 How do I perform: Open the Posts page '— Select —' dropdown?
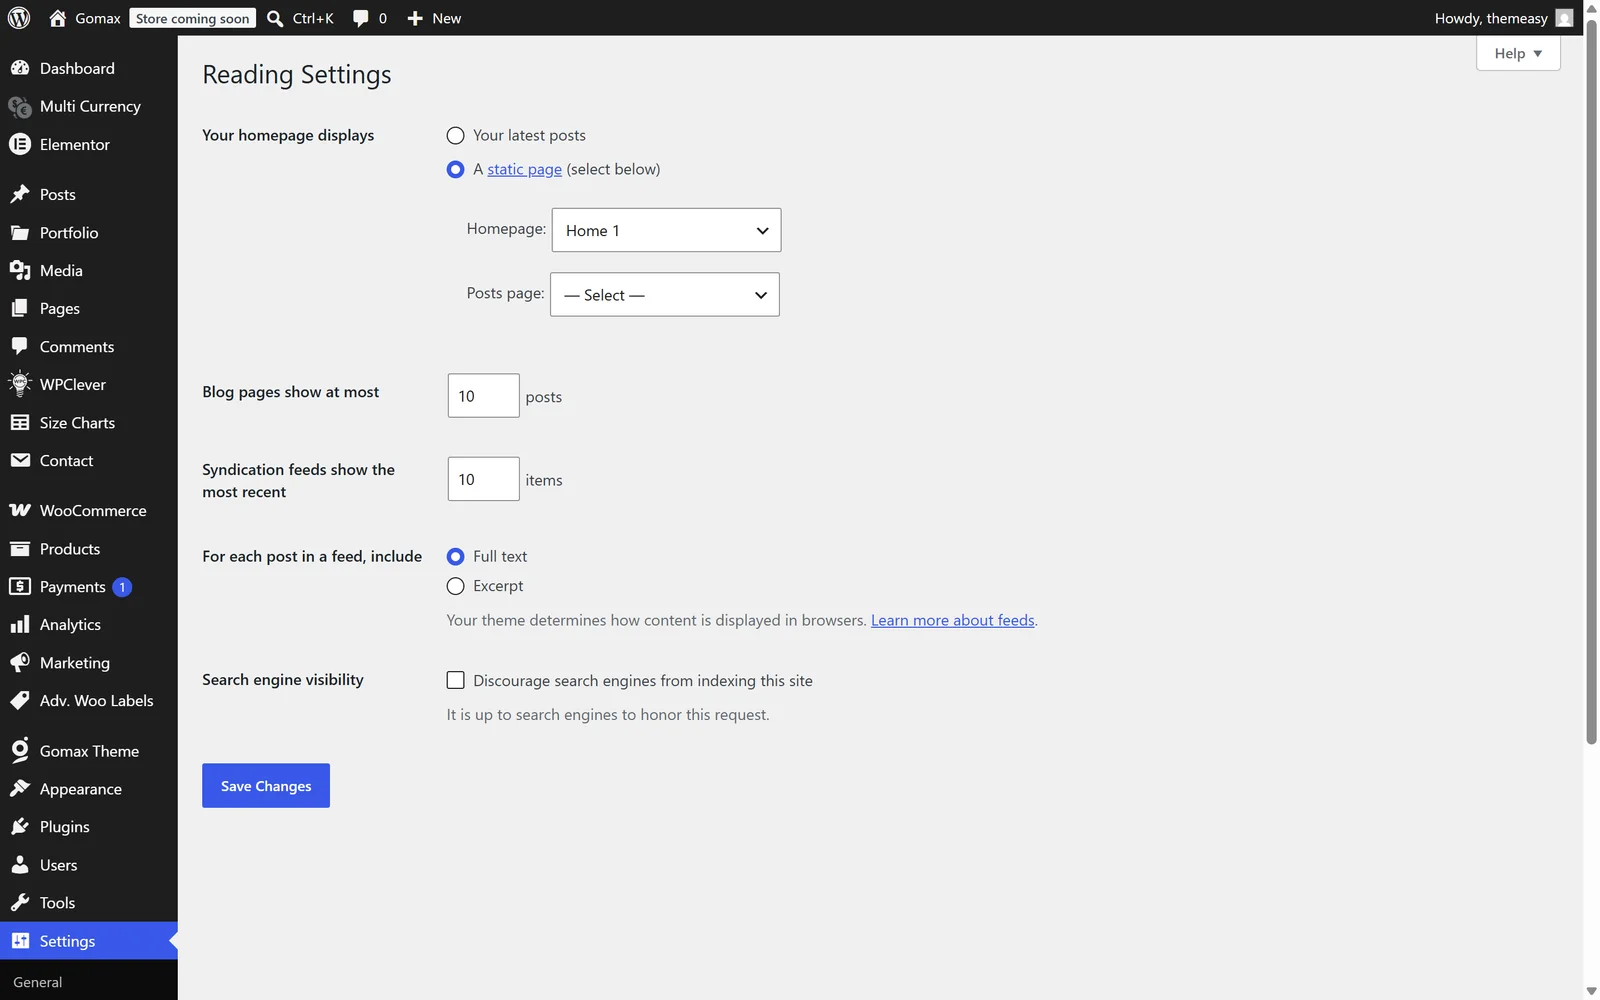665,295
